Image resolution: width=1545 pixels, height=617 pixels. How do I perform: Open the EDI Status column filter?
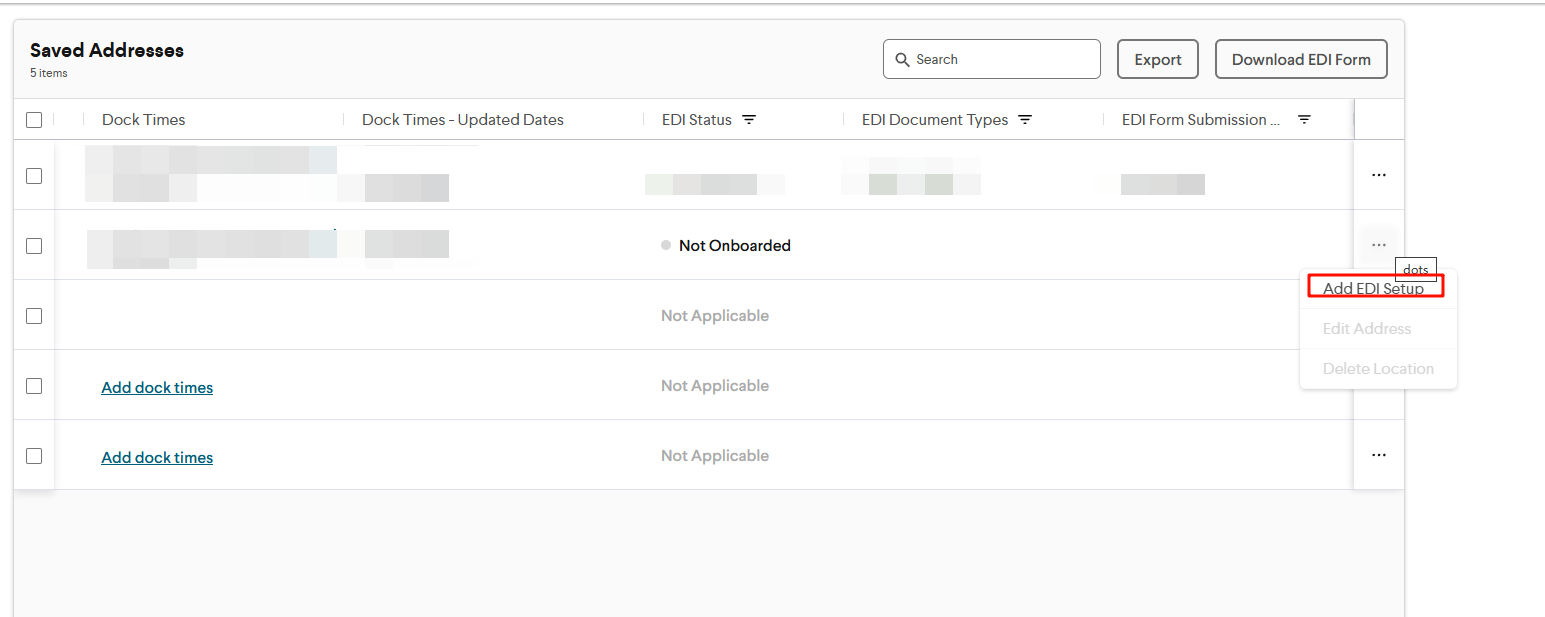pos(749,120)
